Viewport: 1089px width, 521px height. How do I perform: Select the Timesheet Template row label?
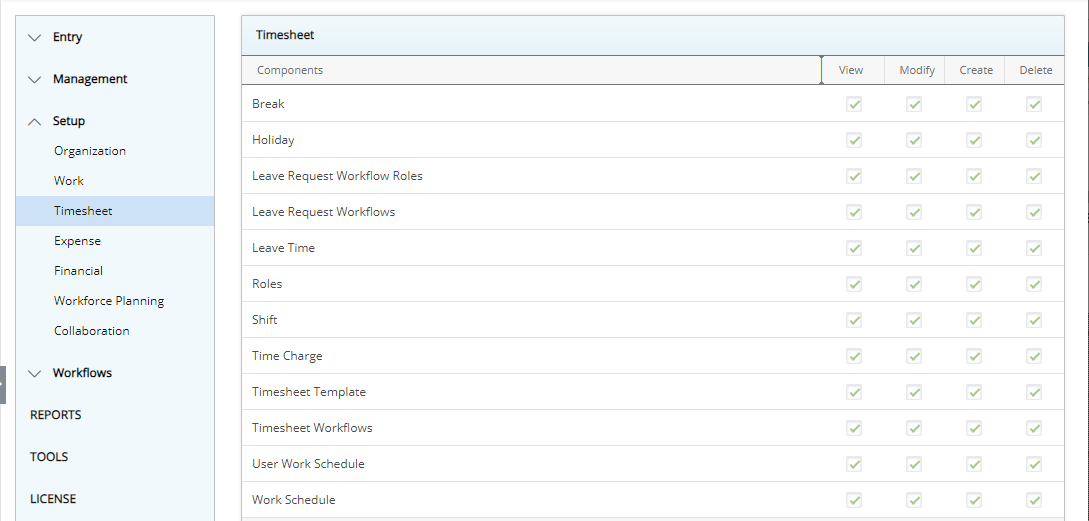[309, 392]
